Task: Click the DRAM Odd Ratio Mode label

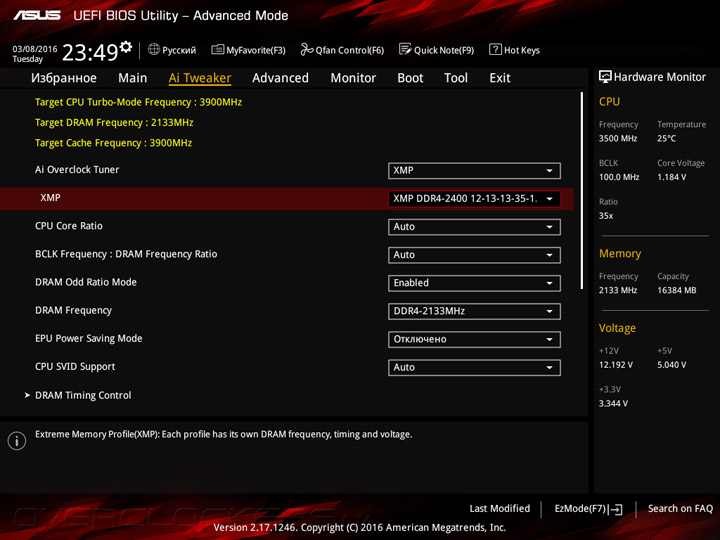Action: 86,282
